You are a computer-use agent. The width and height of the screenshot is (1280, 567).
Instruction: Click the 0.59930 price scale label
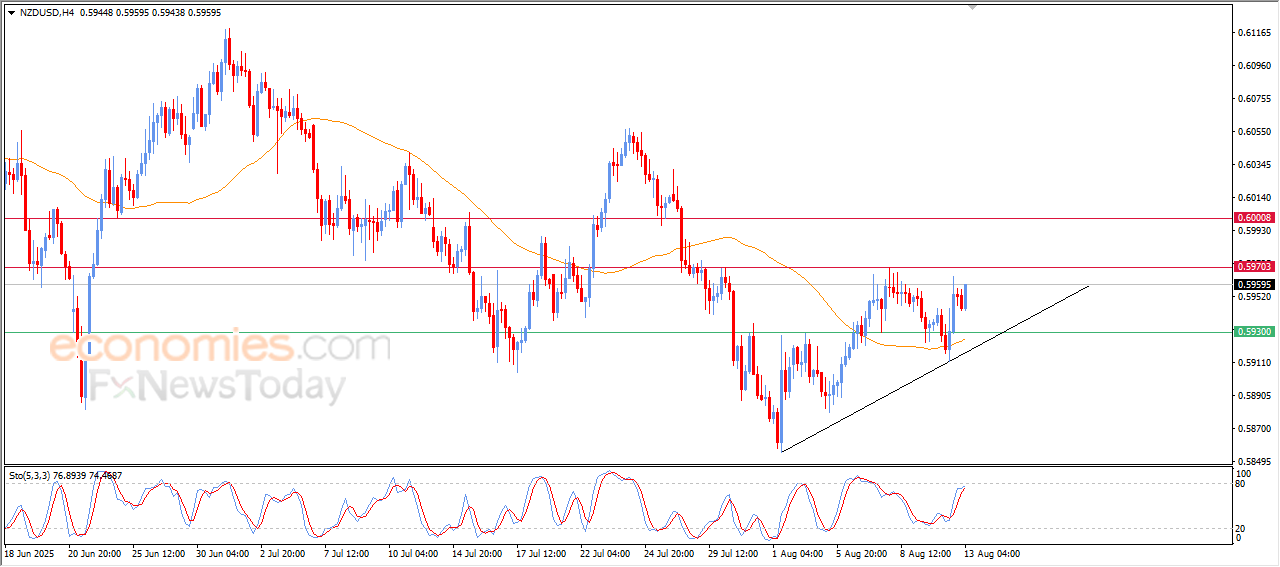[x=1254, y=231]
